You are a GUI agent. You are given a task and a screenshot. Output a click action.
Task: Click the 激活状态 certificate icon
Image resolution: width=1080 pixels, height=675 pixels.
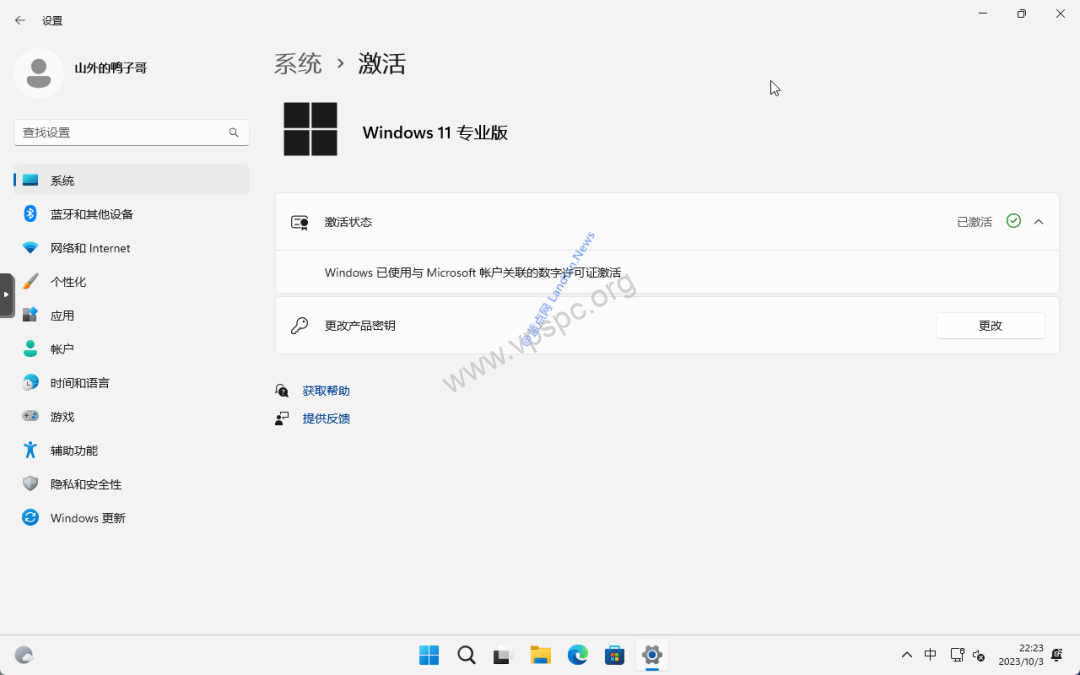pyautogui.click(x=300, y=222)
